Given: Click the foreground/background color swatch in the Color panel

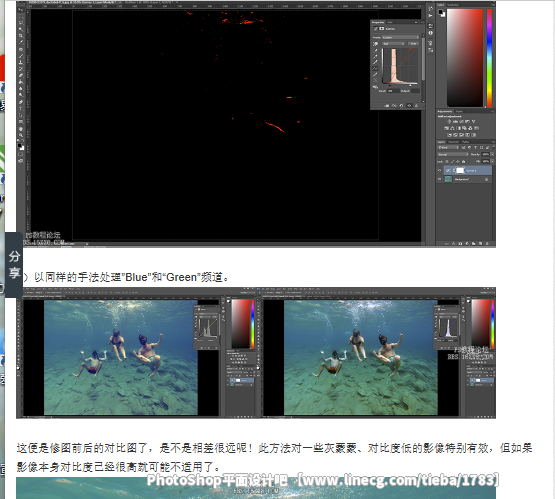Looking at the screenshot, I should coord(442,13).
